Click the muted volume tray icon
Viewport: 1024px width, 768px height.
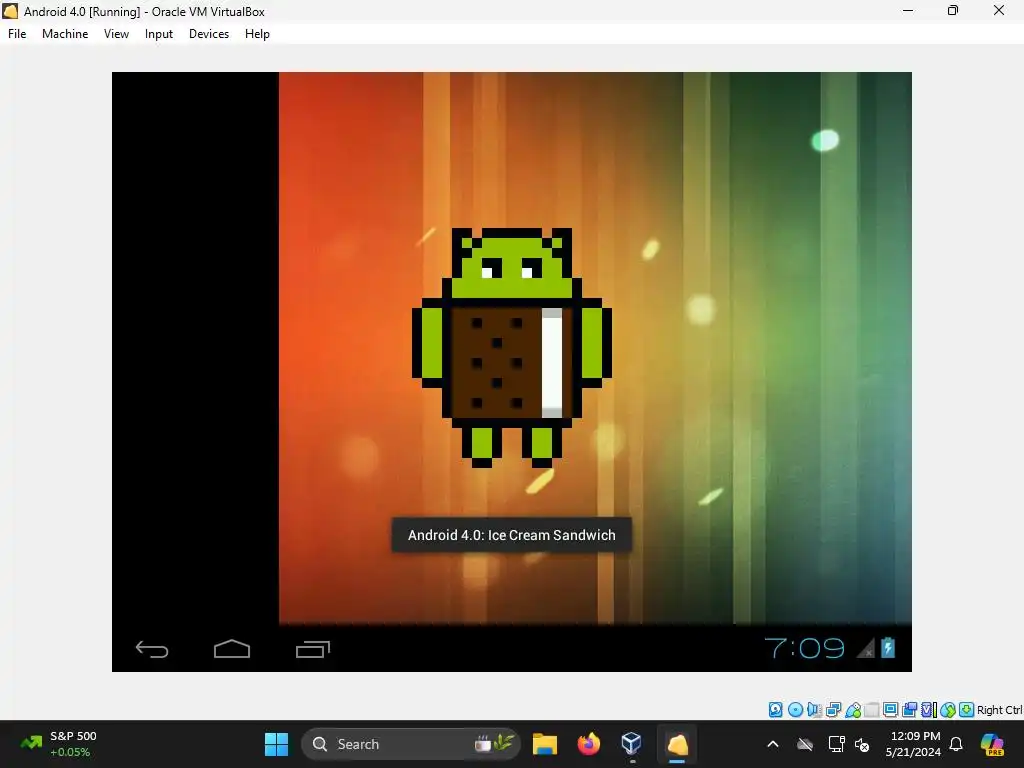coord(862,744)
